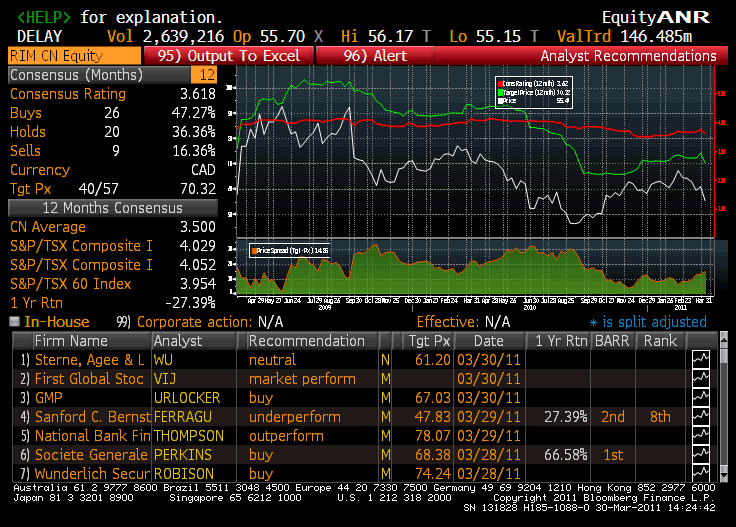Screen dimensions: 736x527
Task: Sort table by Rank column
Action: point(660,341)
